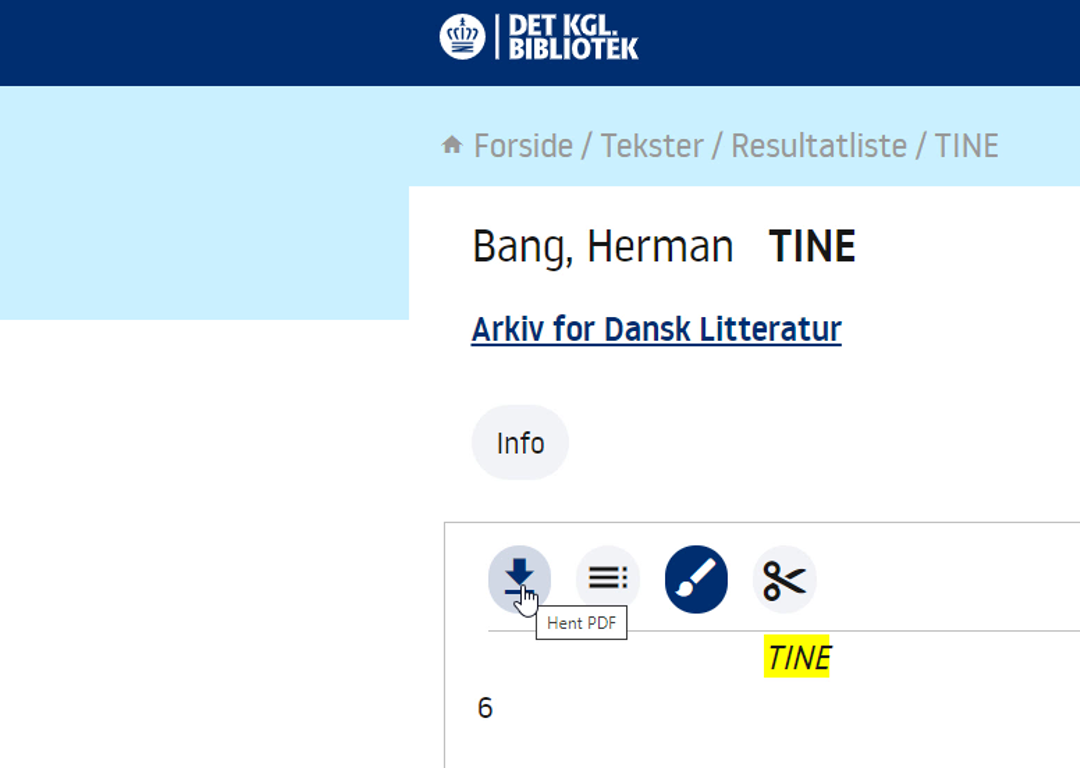Click the author name Bang, Herman
1080x768 pixels.
tap(603, 247)
